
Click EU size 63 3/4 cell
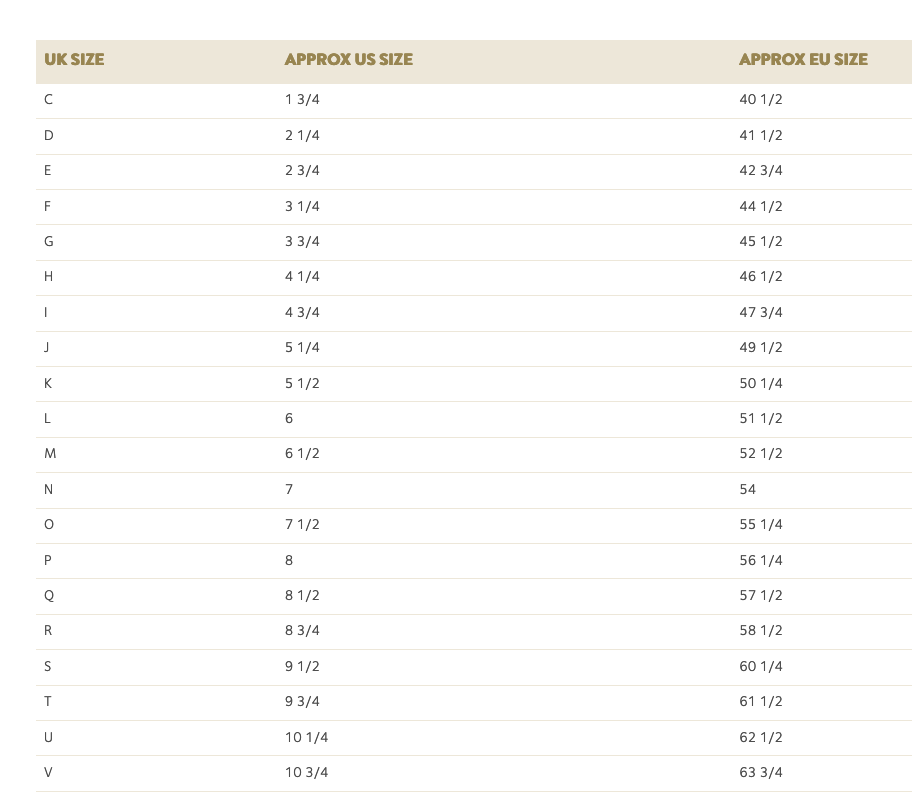pyautogui.click(x=761, y=773)
